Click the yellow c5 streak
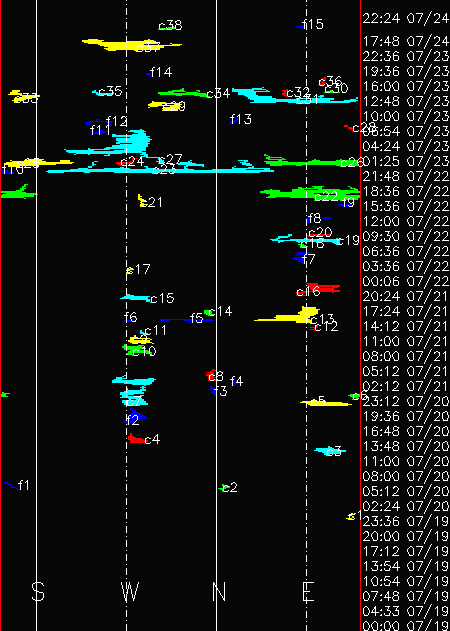This screenshot has width=450, height=631. click(x=326, y=403)
